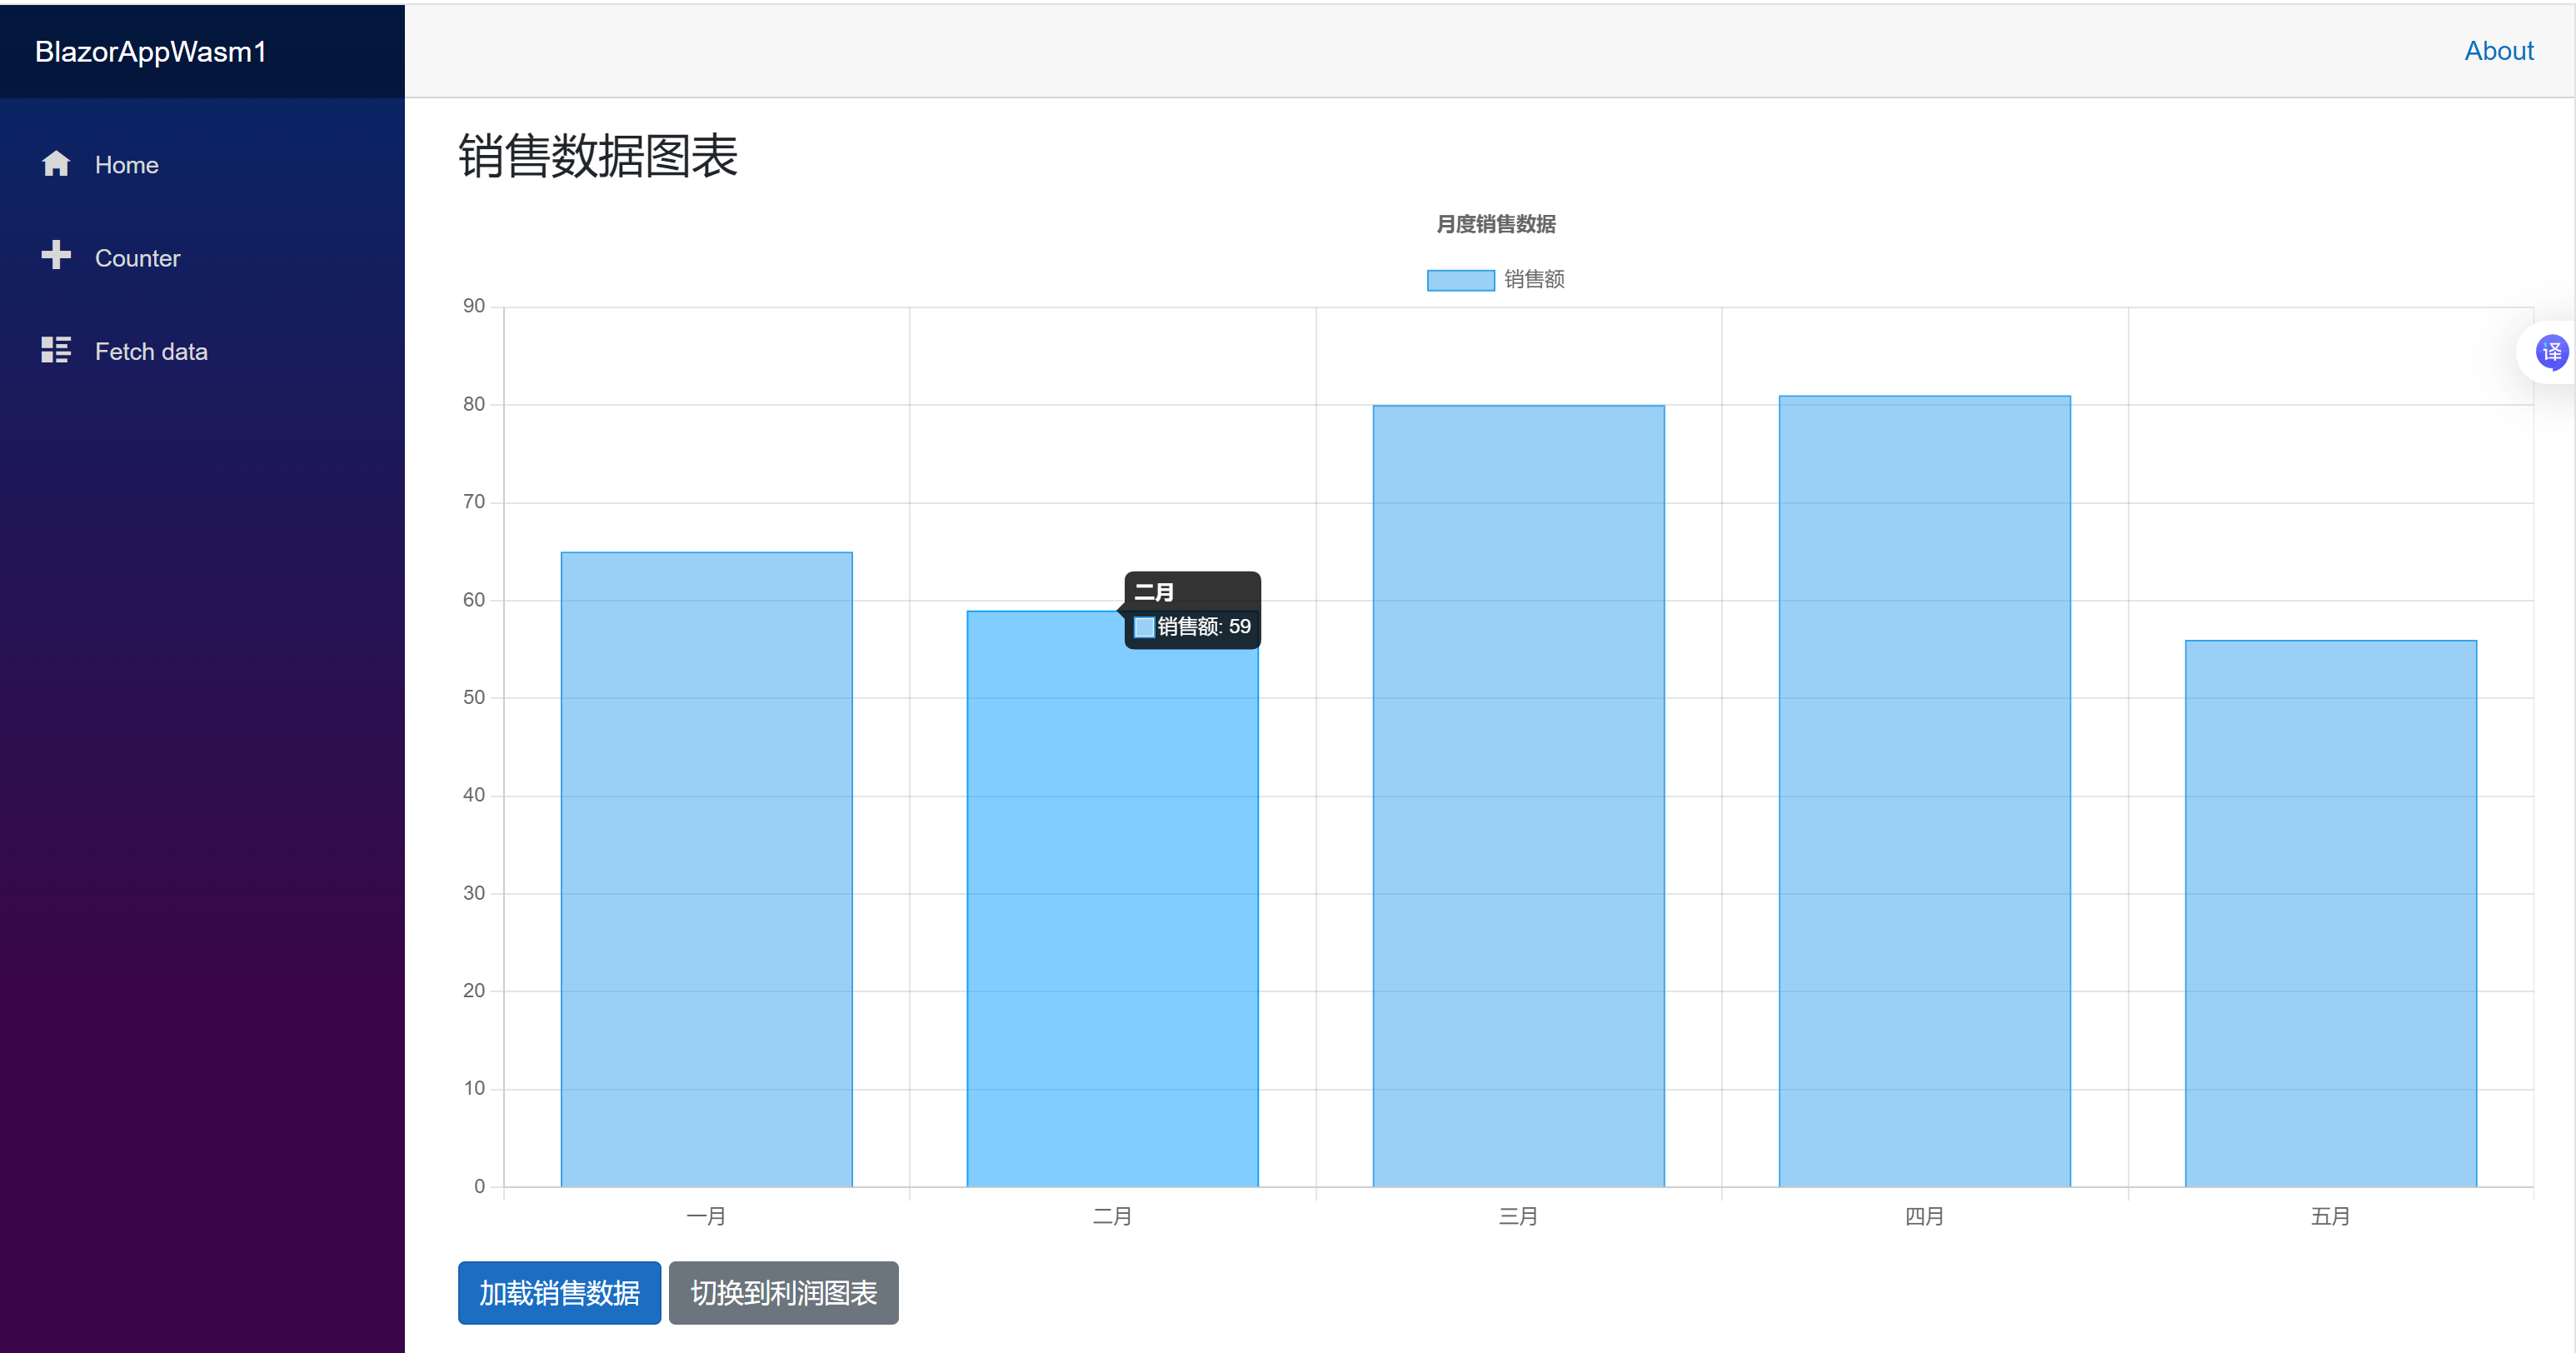This screenshot has width=2576, height=1353.
Task: Click the 销售额 legend label text
Action: [1534, 280]
